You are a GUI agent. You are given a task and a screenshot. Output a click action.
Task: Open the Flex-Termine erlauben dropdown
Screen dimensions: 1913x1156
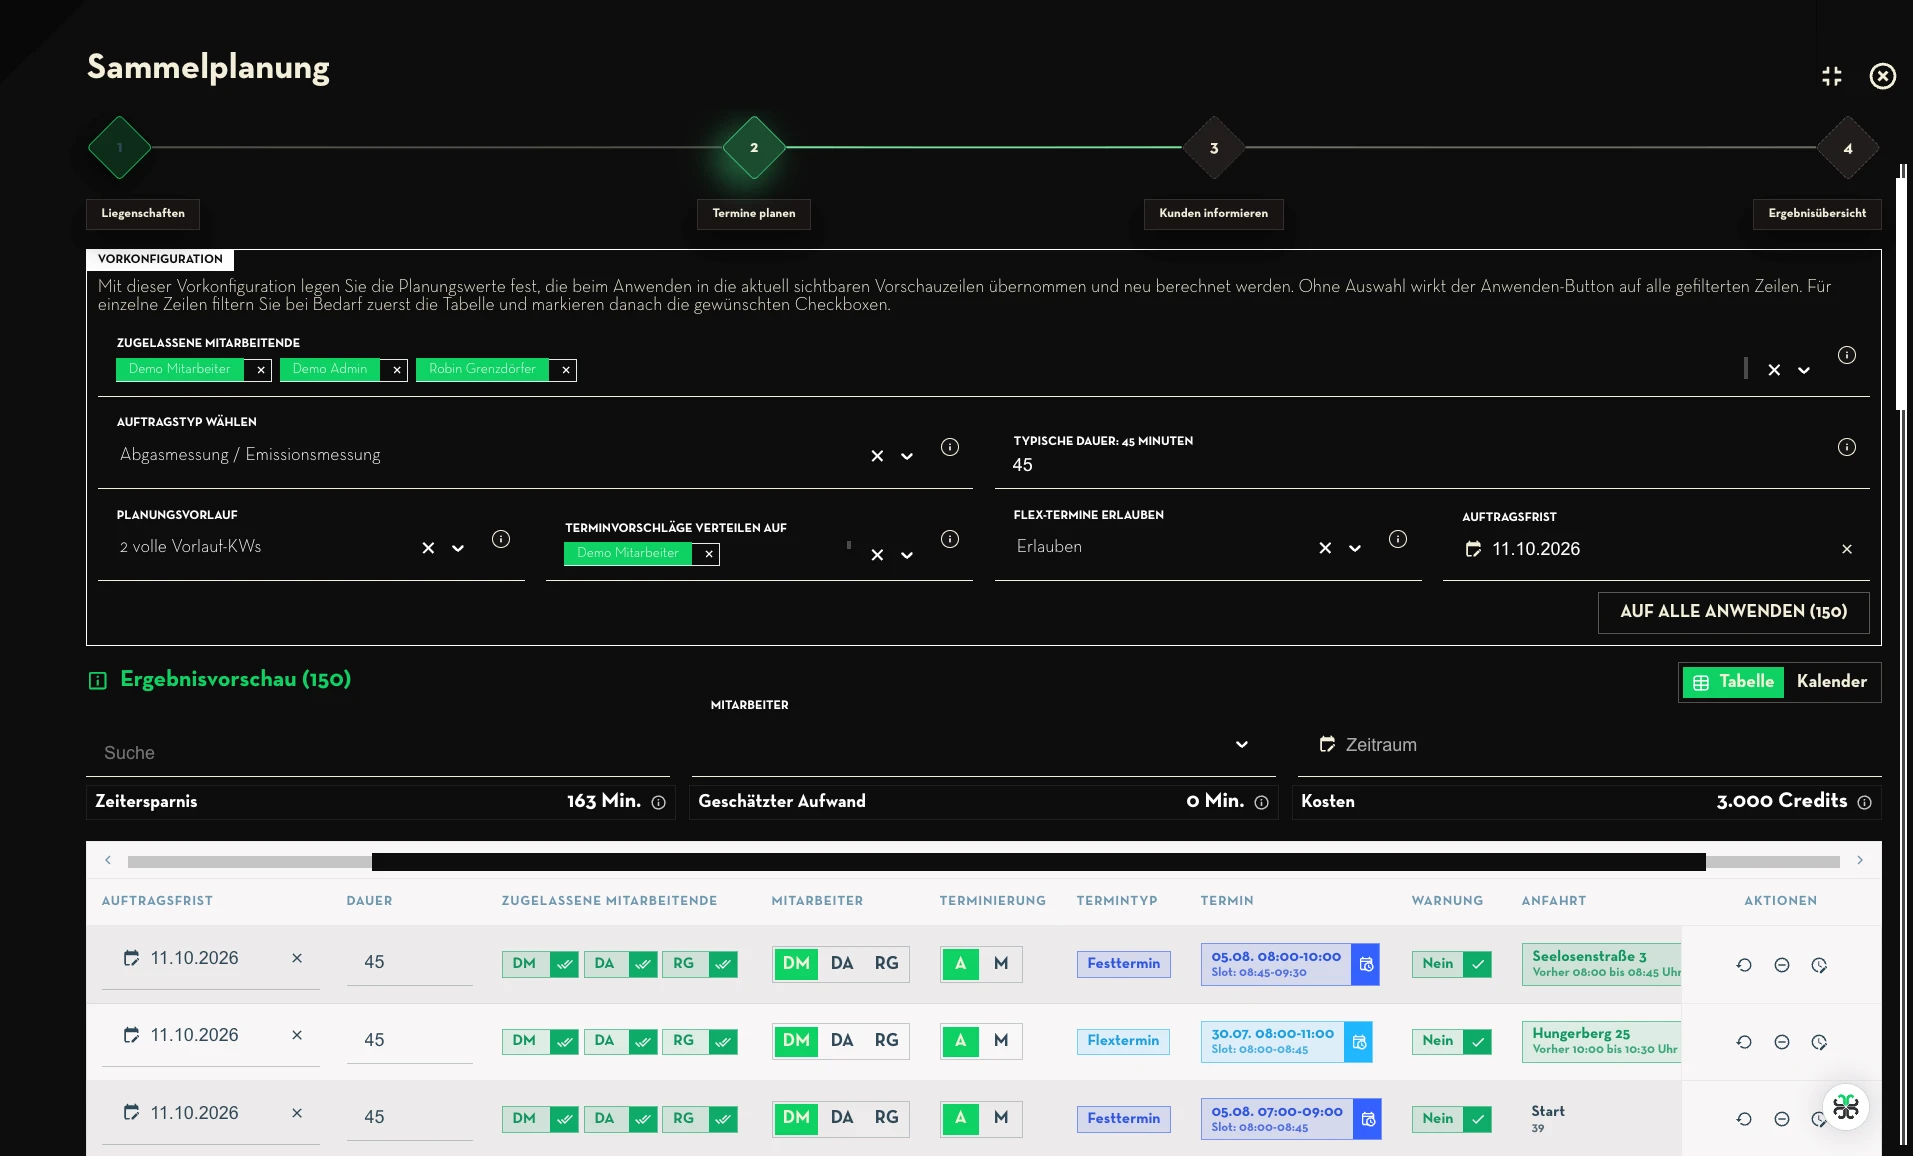[1355, 548]
